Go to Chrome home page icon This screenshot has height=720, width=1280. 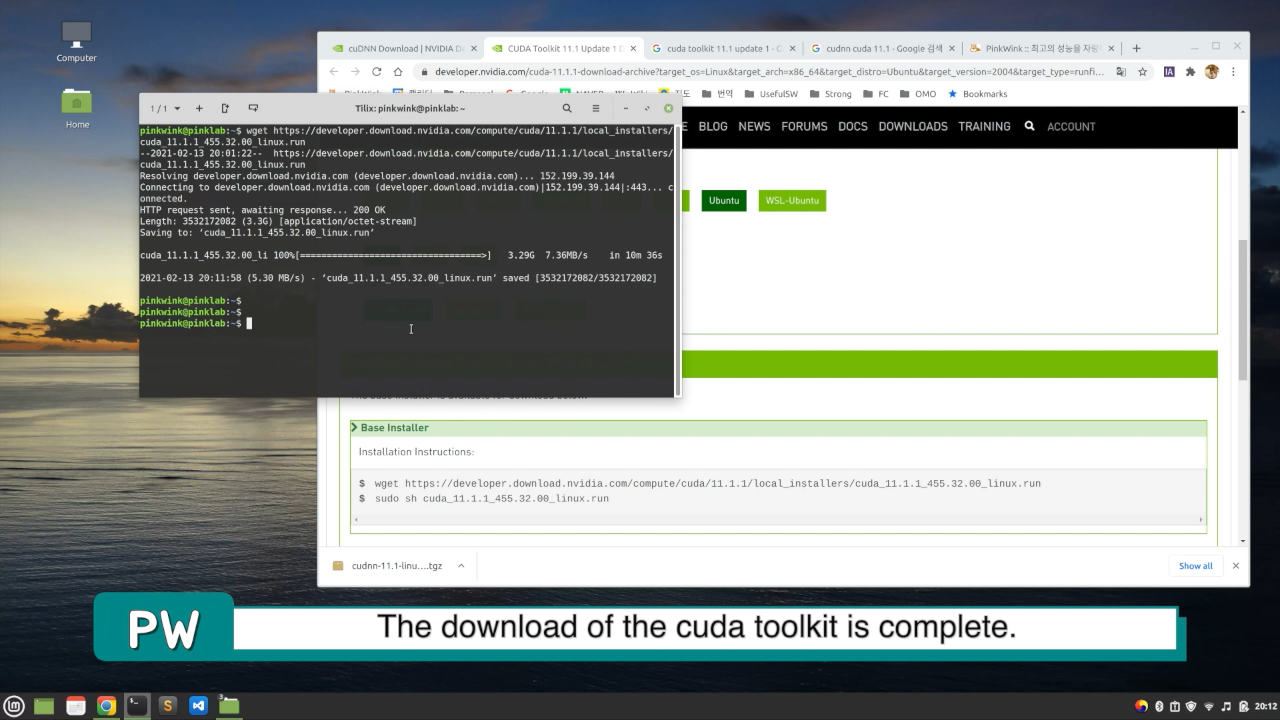tap(398, 72)
